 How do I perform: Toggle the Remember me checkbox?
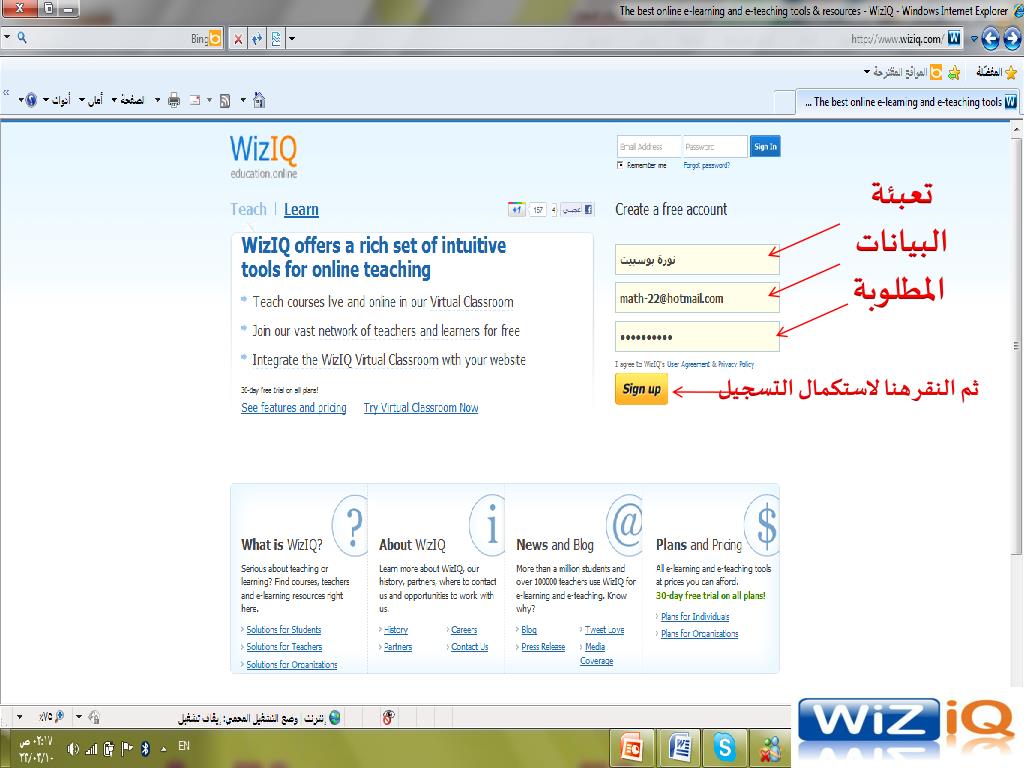click(620, 165)
